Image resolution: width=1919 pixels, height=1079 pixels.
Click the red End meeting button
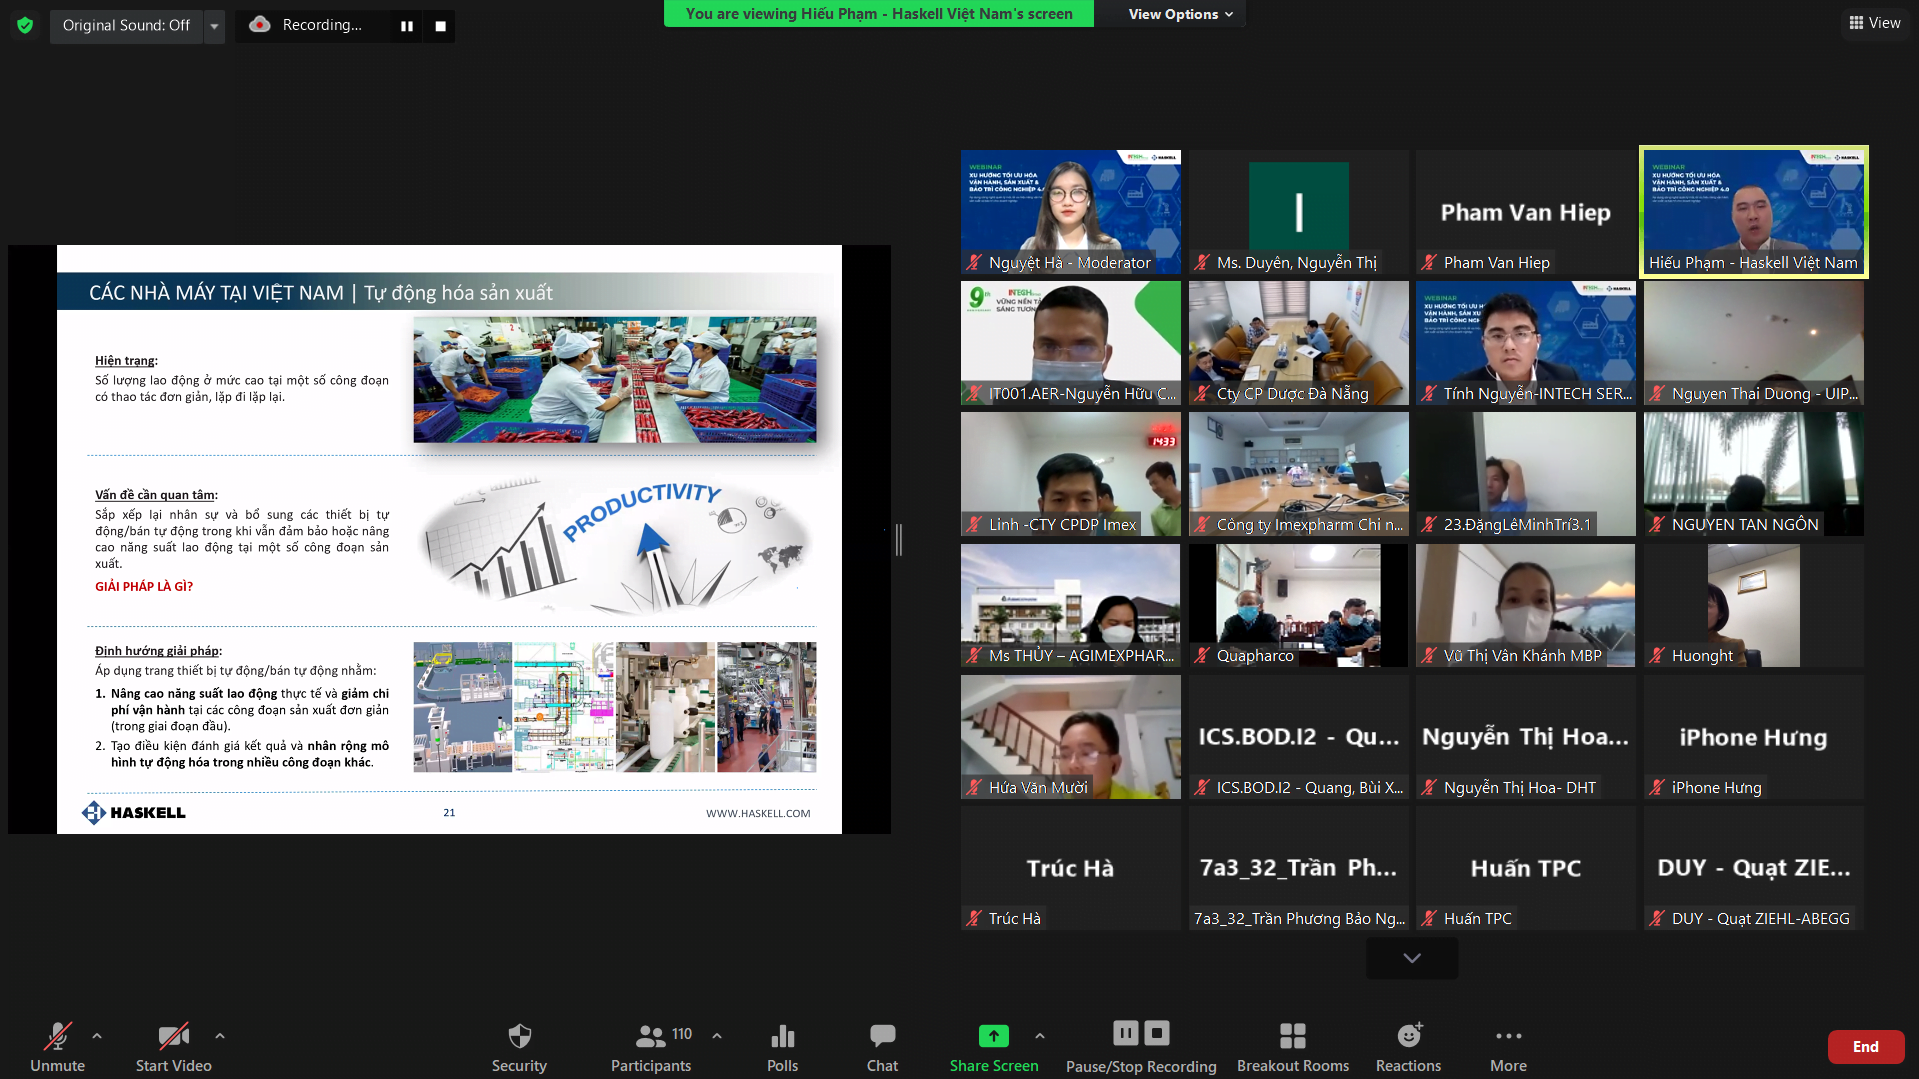(x=1866, y=1047)
